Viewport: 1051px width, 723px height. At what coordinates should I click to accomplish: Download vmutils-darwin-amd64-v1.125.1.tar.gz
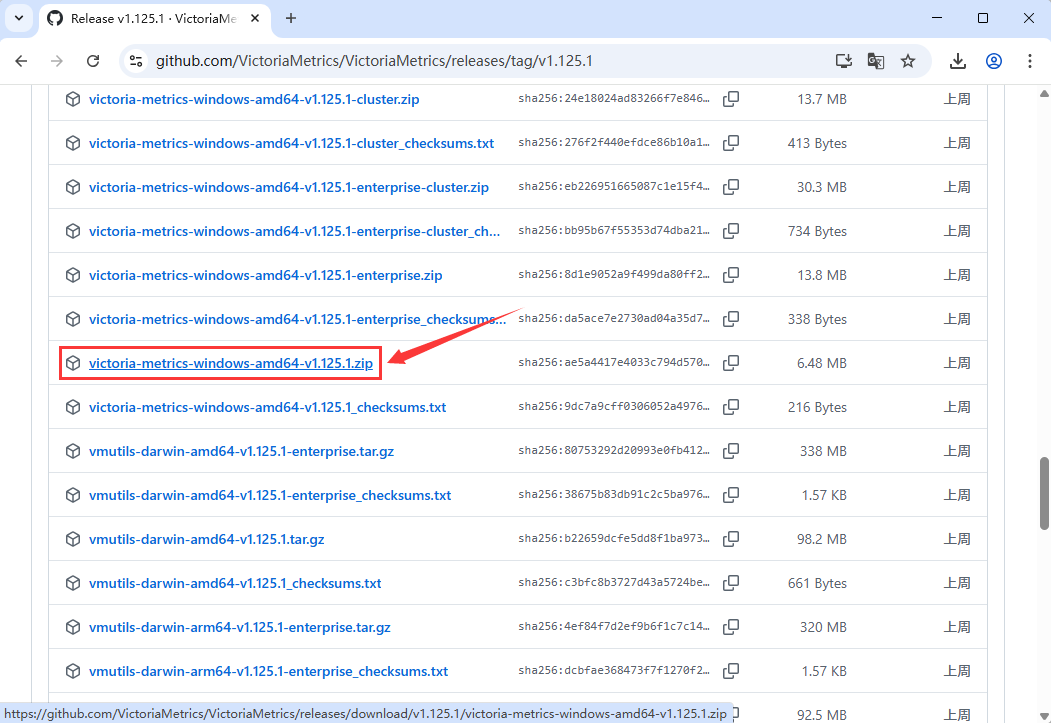coord(206,539)
